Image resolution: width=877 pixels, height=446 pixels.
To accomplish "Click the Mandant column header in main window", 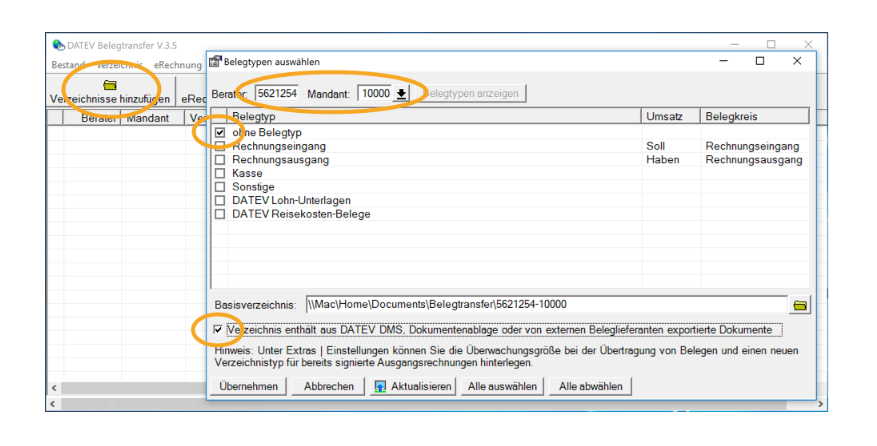I will [153, 118].
